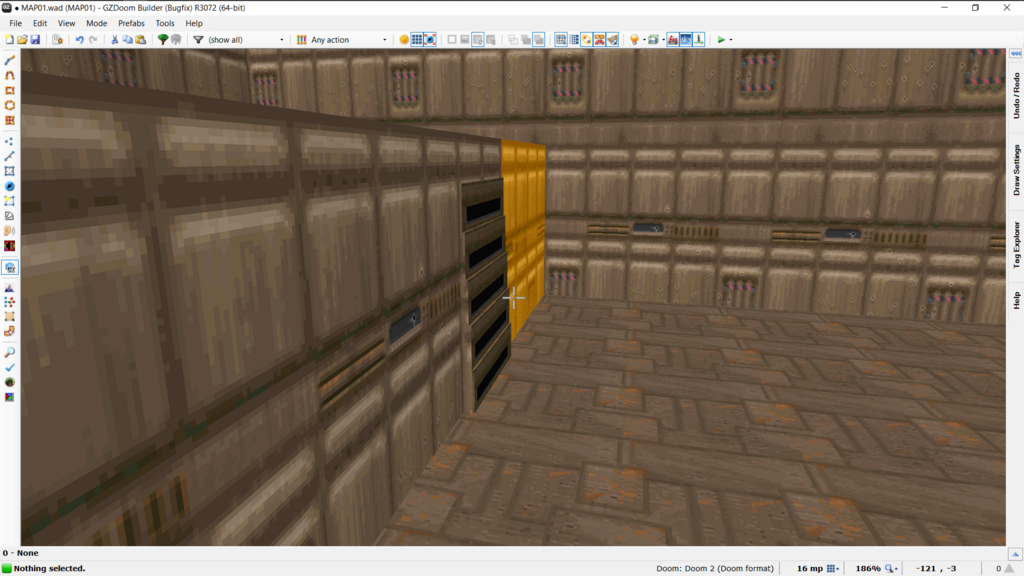
Task: Switch to Things mode blue circle icon
Action: [x=10, y=186]
